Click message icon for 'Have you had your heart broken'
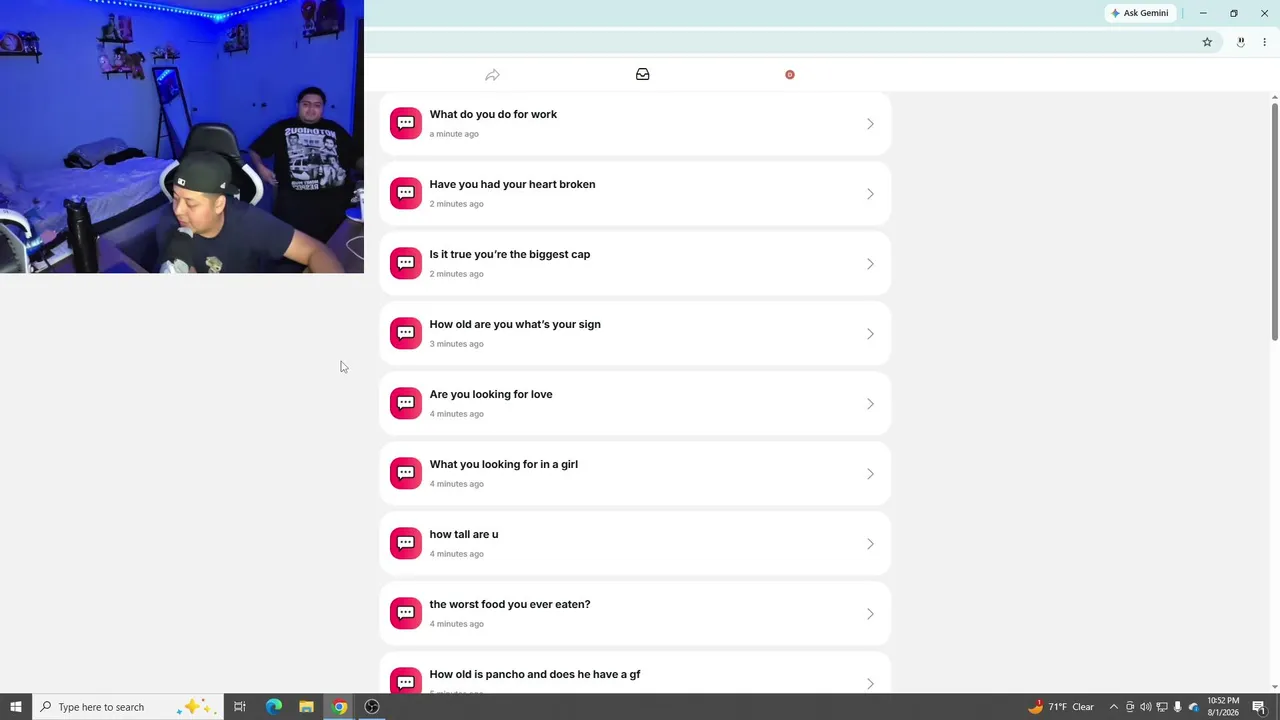1280x720 pixels. (406, 193)
